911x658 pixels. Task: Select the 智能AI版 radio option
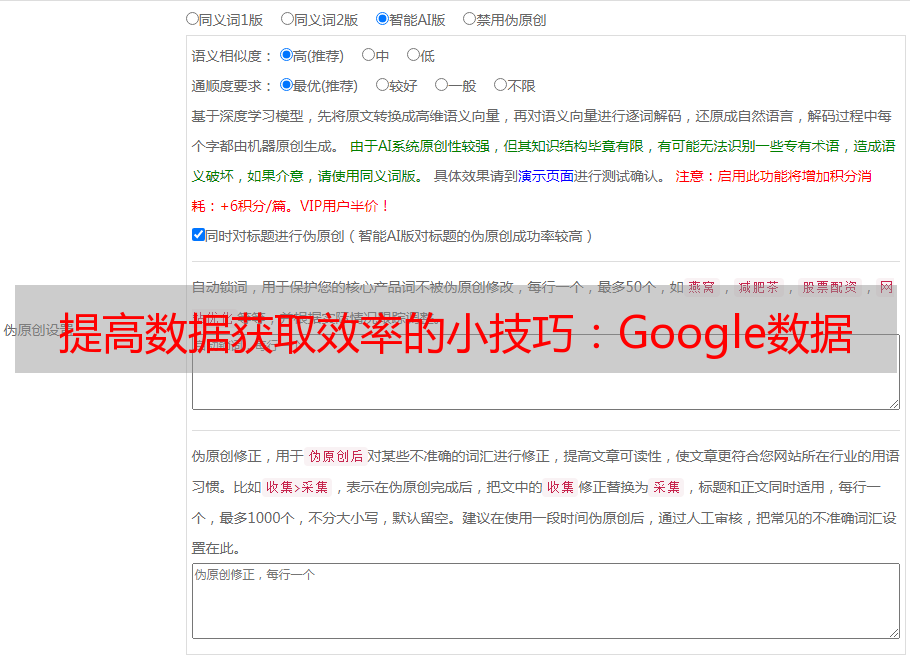coord(382,19)
